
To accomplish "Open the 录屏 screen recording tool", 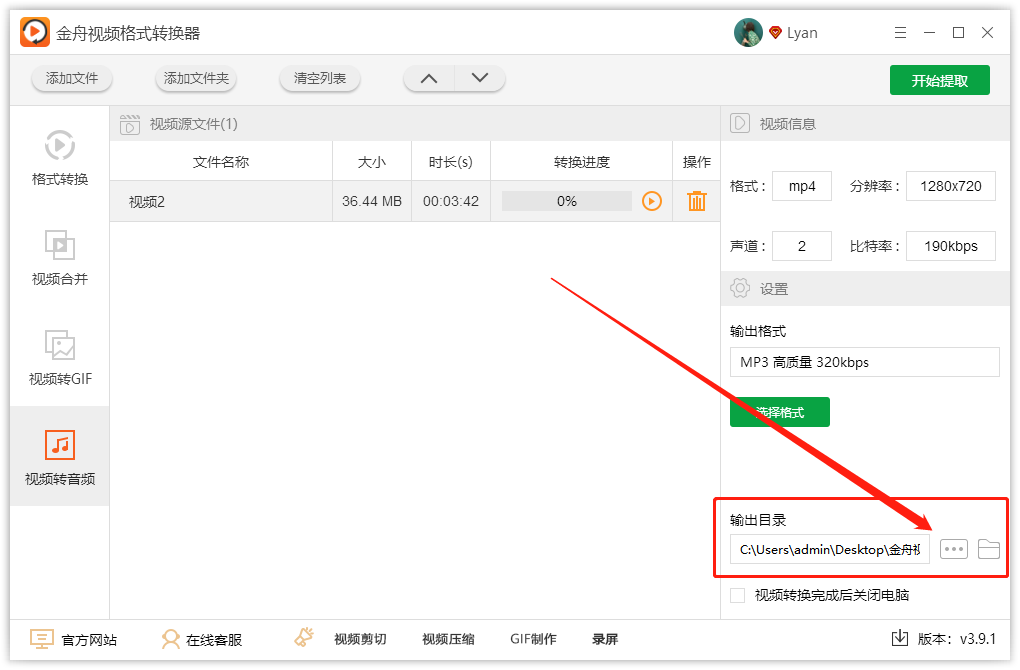I will pos(605,639).
